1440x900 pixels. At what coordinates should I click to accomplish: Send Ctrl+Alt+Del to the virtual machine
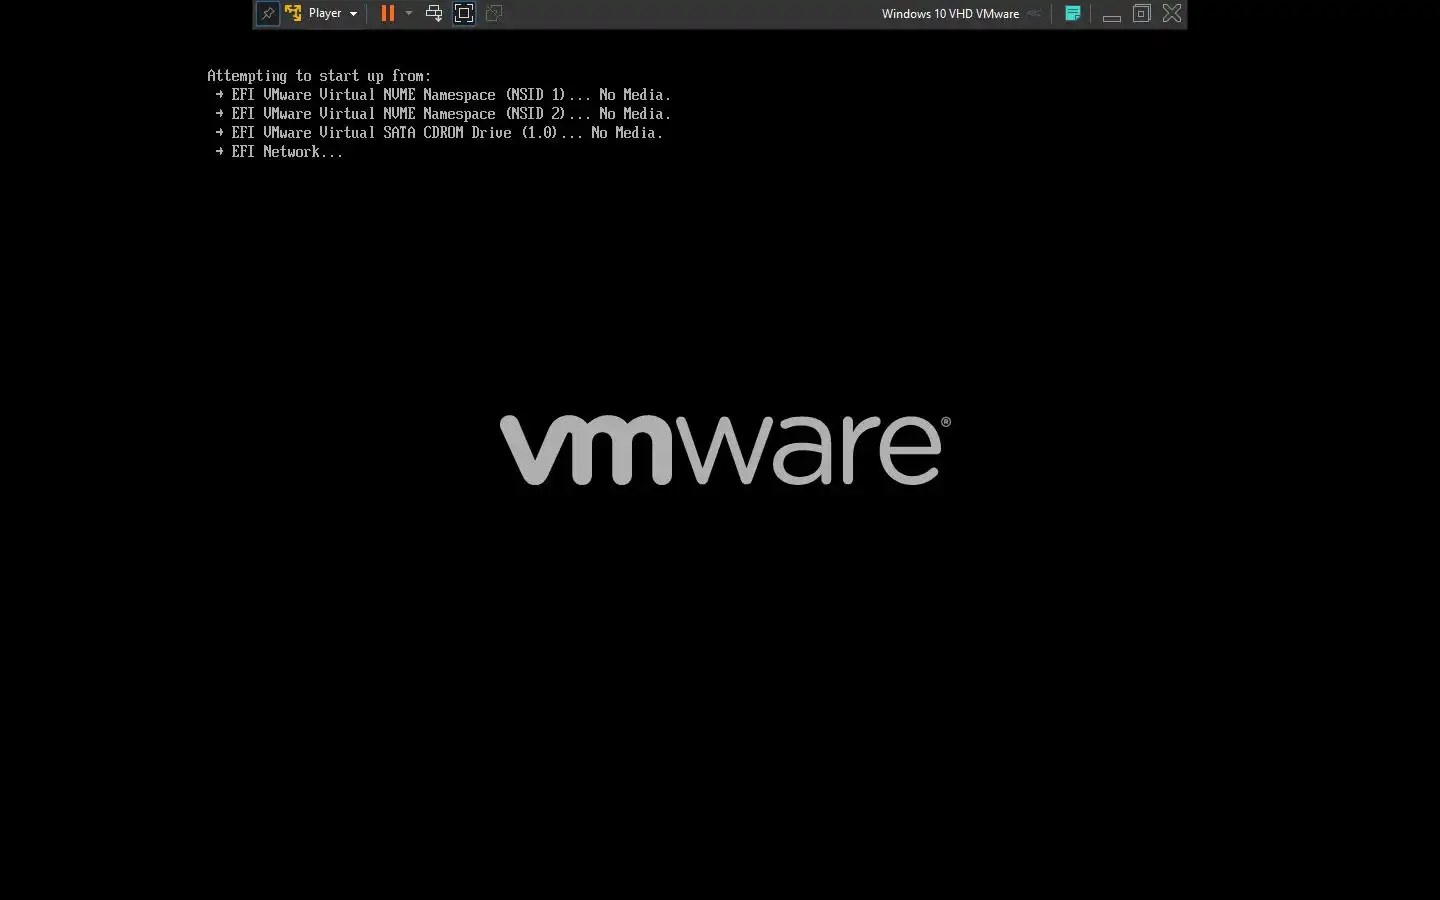434,14
